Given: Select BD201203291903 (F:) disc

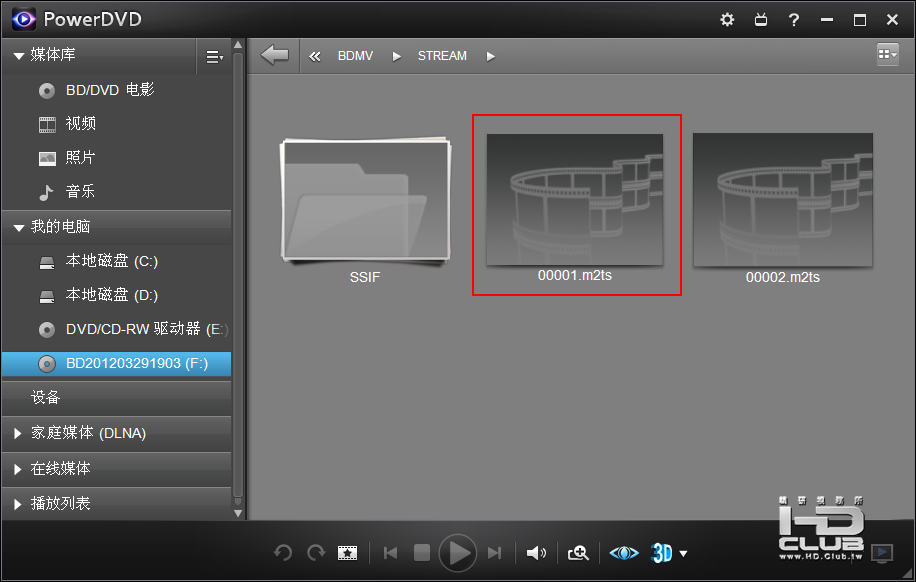Looking at the screenshot, I should (x=116, y=363).
